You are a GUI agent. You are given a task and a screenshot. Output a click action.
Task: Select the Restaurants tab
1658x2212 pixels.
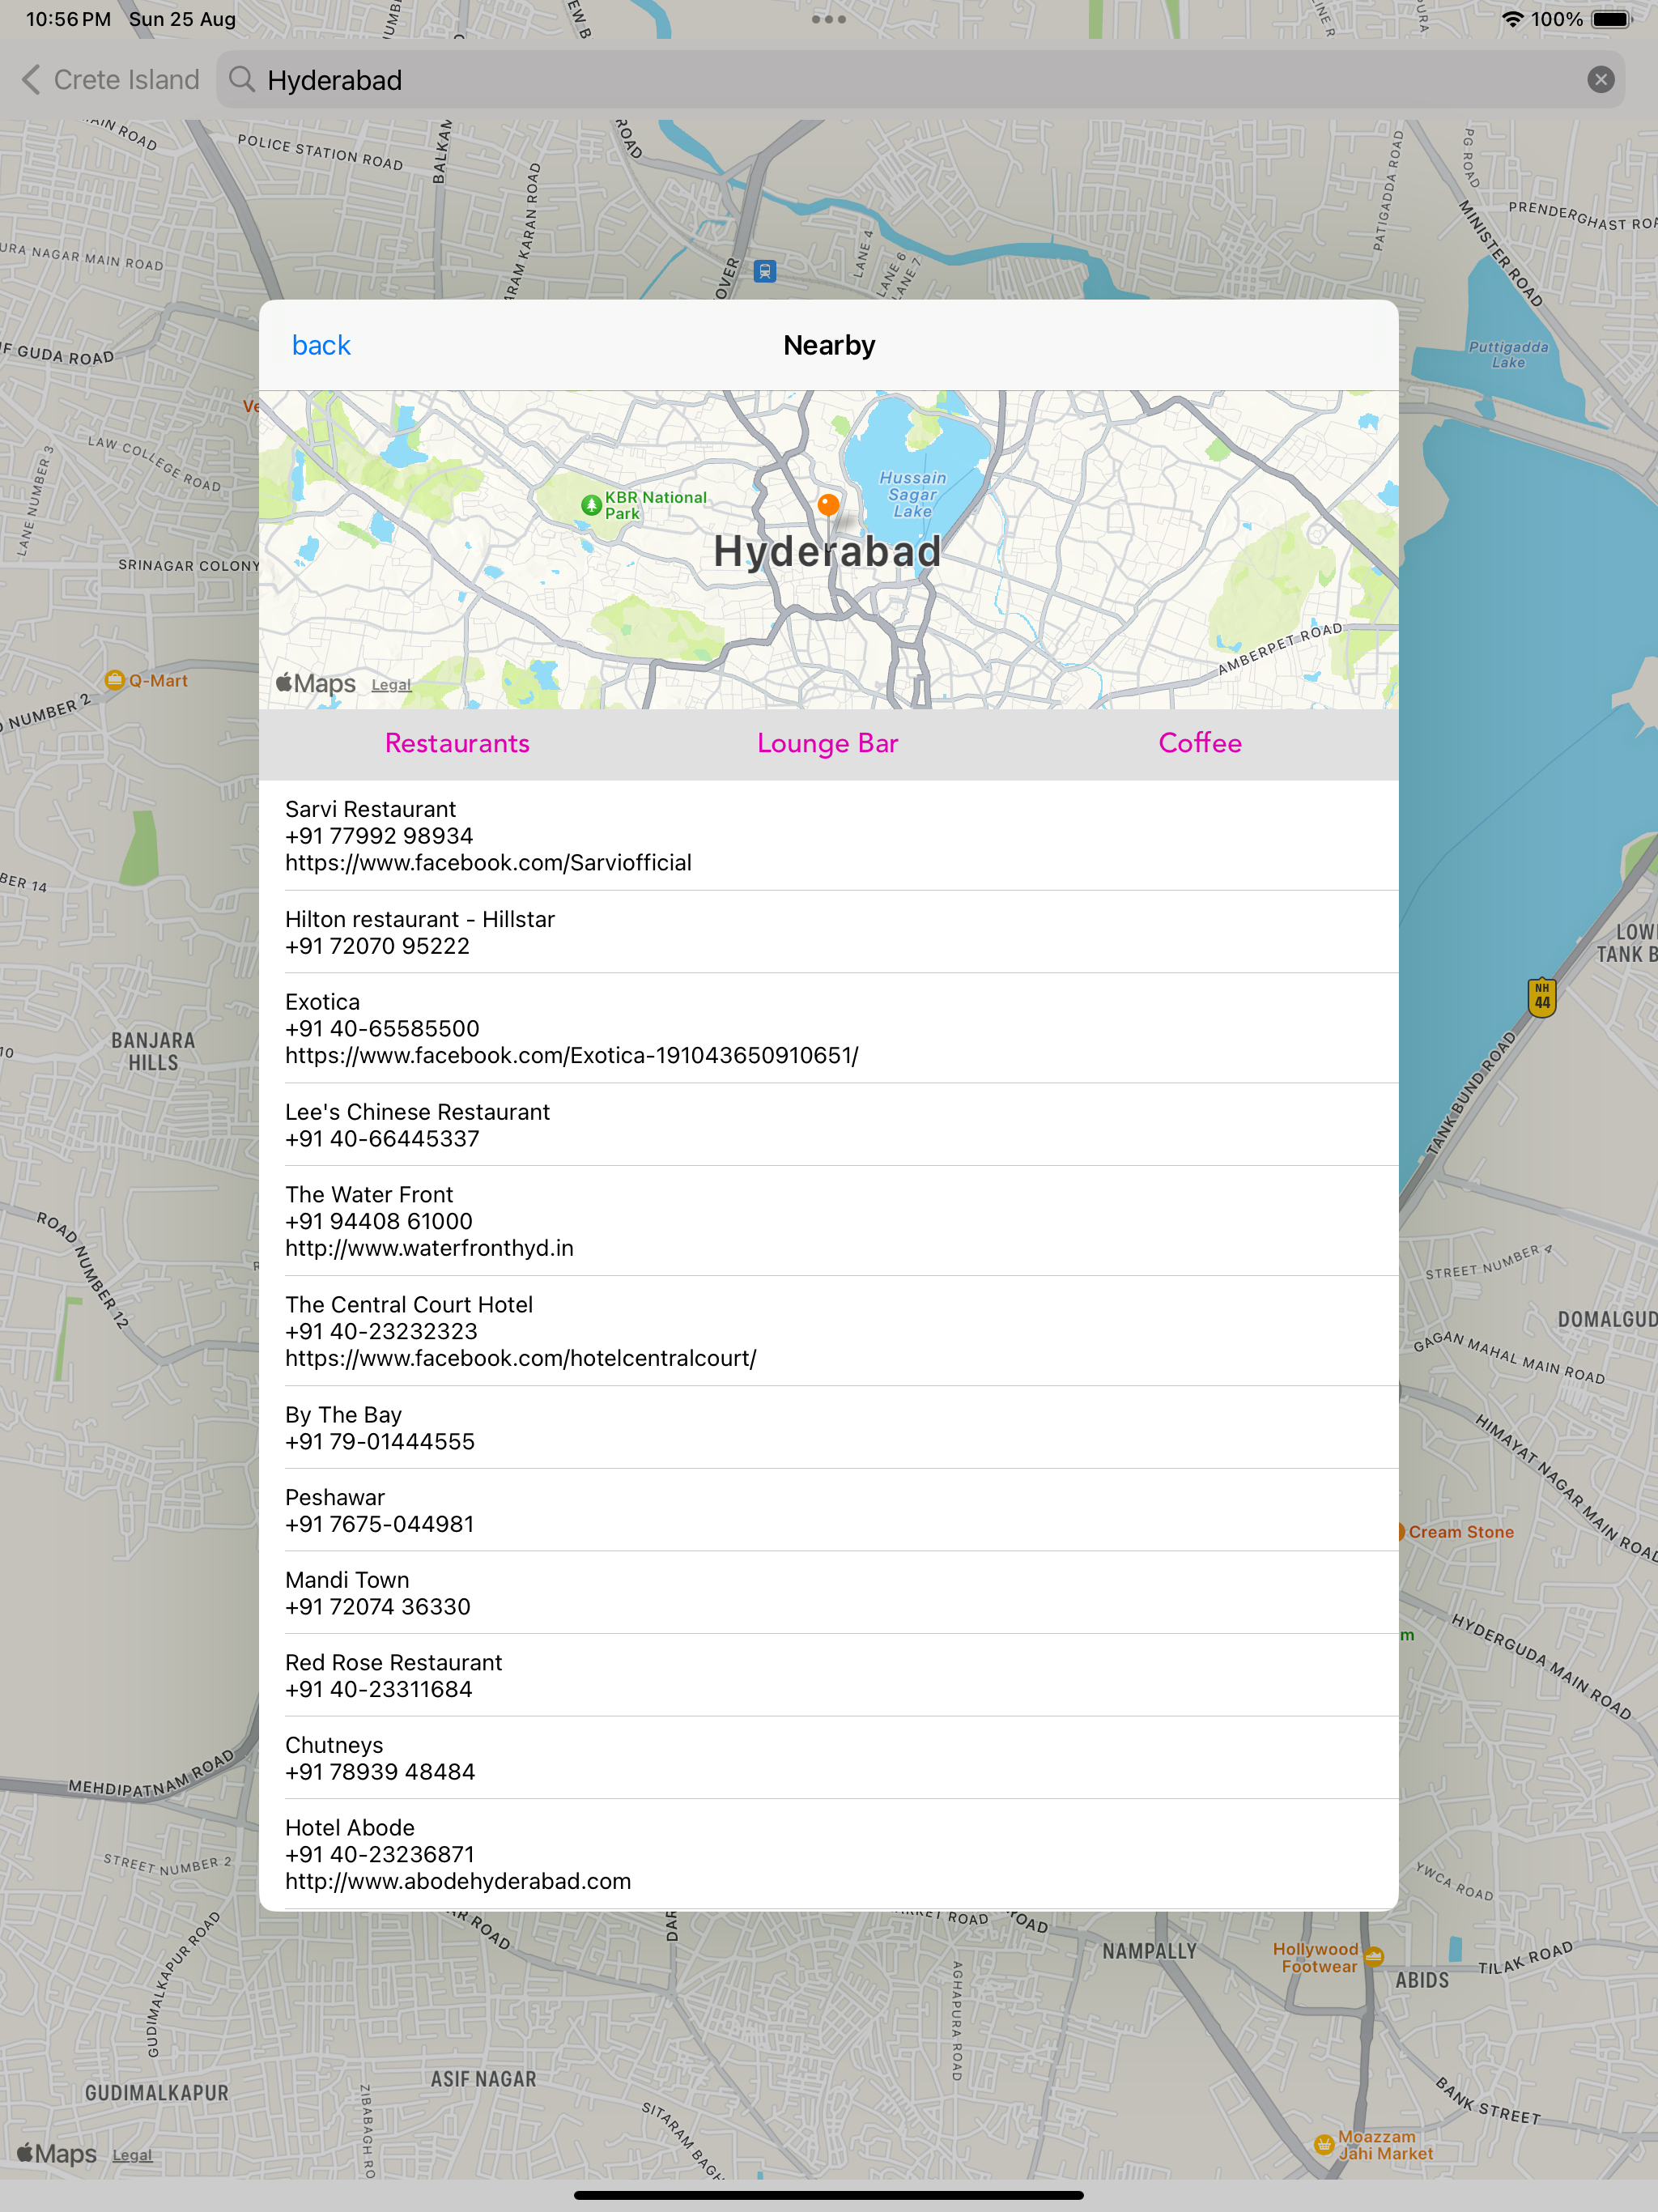pyautogui.click(x=457, y=743)
